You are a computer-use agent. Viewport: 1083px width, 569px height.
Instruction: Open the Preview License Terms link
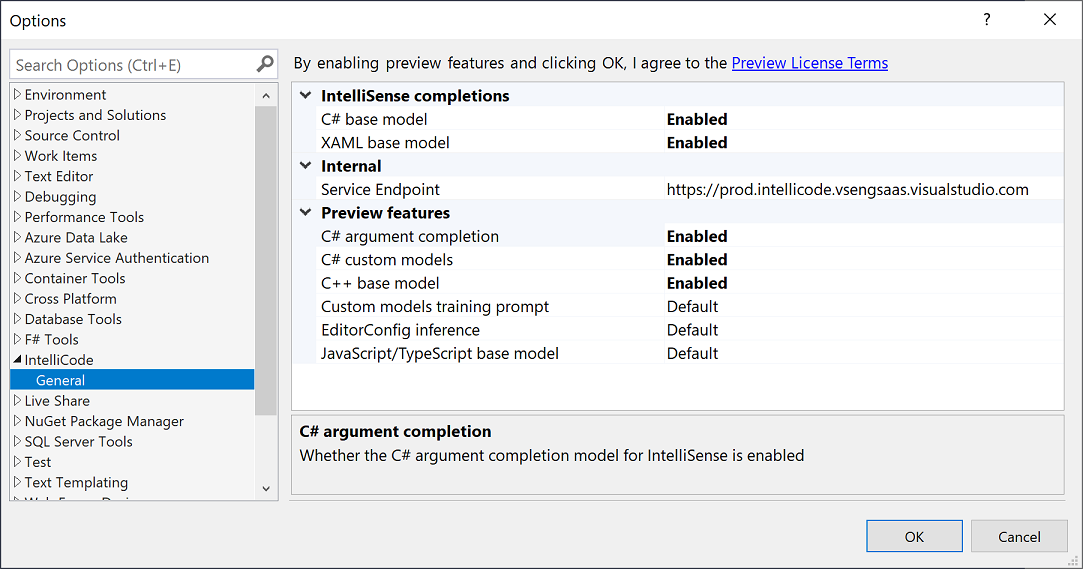[x=809, y=63]
